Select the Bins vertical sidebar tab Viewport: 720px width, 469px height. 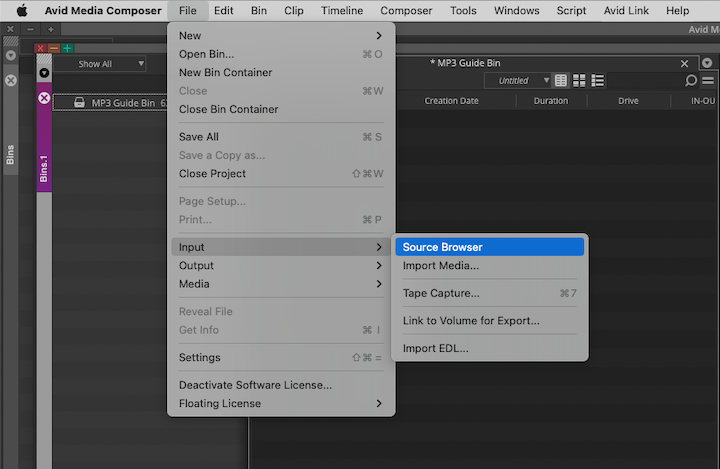click(10, 155)
